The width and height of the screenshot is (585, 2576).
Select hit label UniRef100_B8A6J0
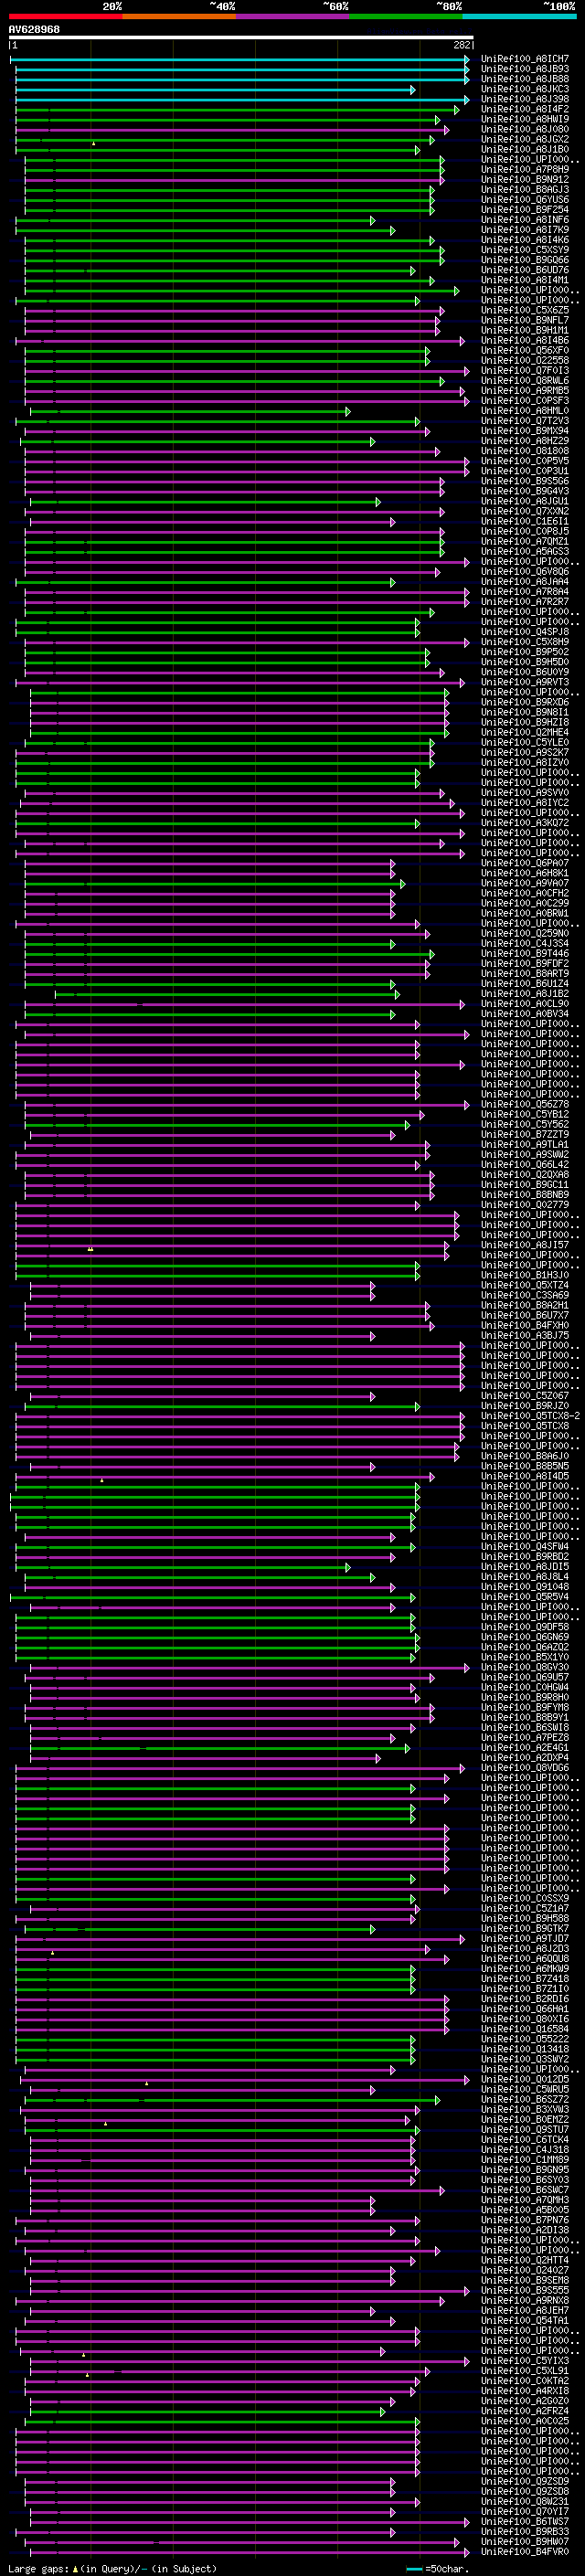[525, 1456]
